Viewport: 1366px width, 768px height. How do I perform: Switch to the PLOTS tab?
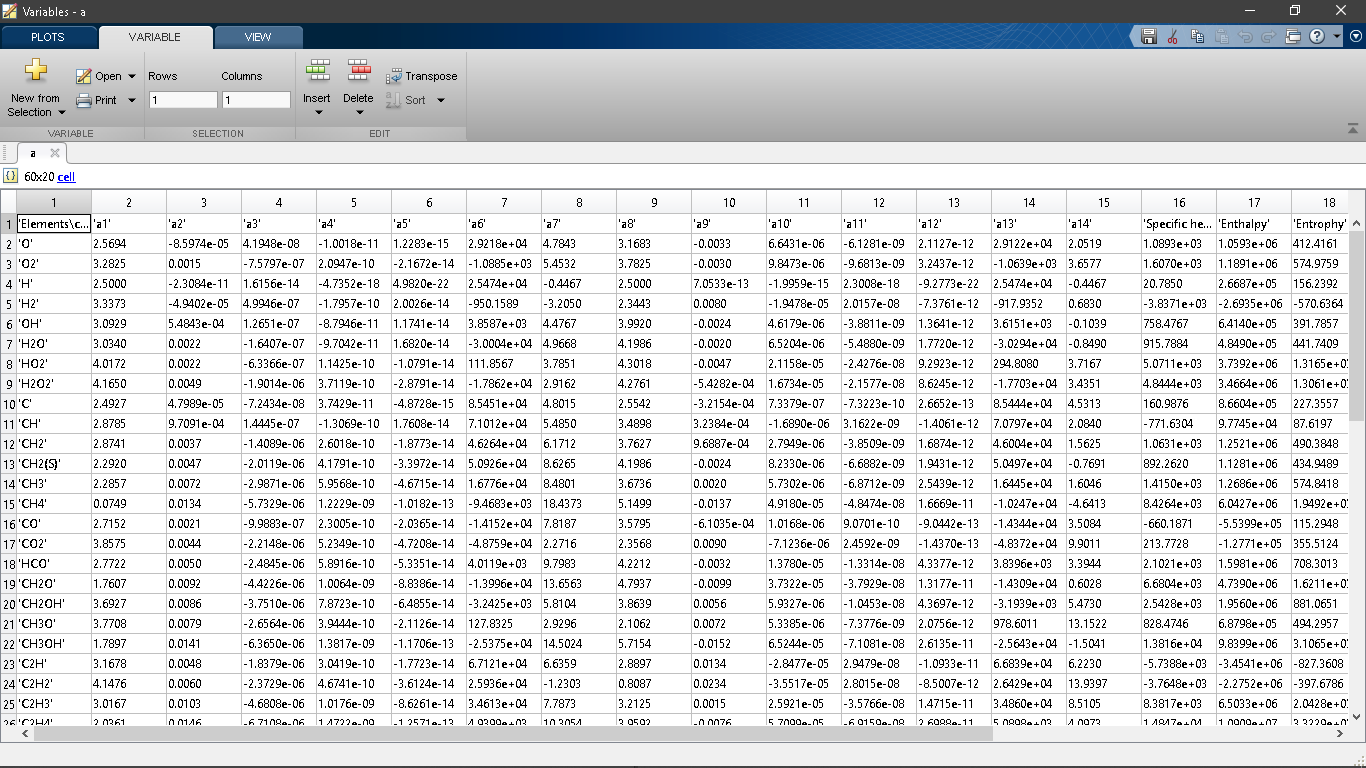pyautogui.click(x=48, y=37)
